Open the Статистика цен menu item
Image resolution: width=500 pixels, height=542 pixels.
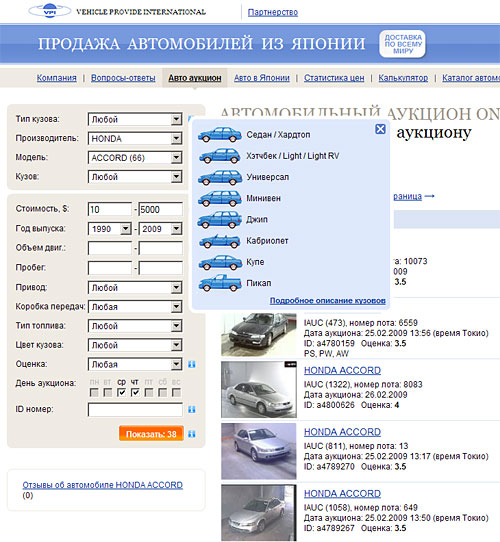pos(334,78)
